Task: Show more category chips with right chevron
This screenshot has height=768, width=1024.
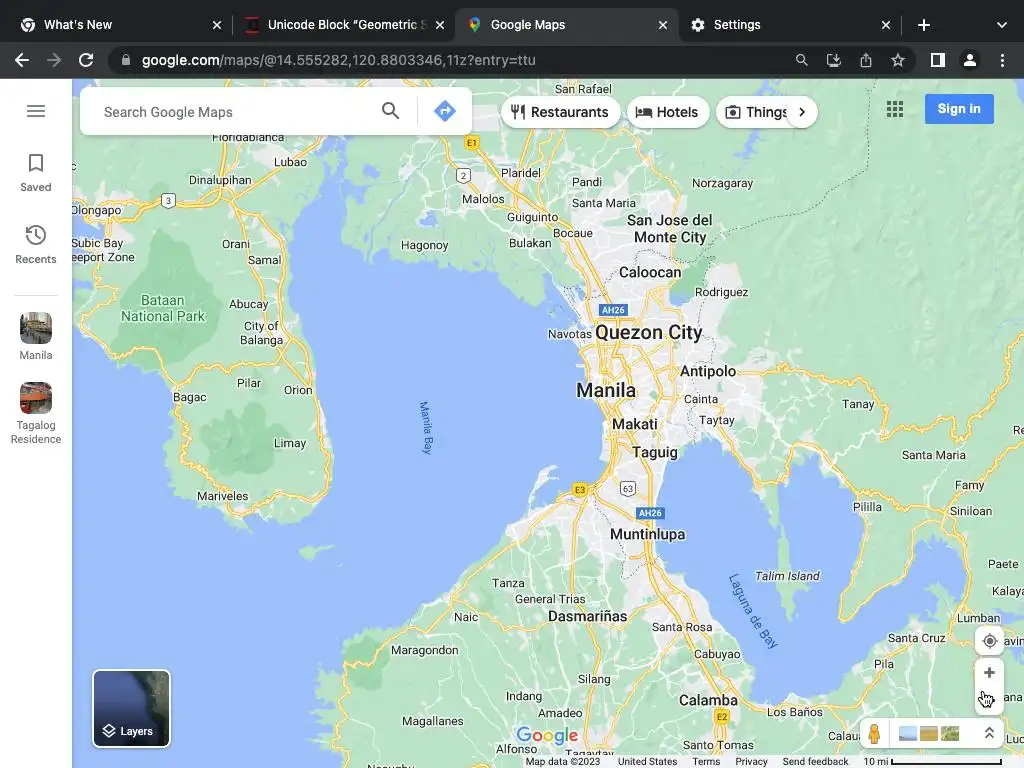Action: pyautogui.click(x=802, y=112)
